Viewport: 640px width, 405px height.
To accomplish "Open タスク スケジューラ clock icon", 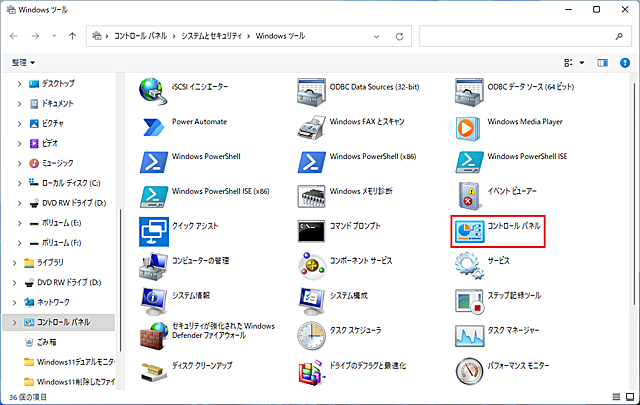I will coord(311,336).
